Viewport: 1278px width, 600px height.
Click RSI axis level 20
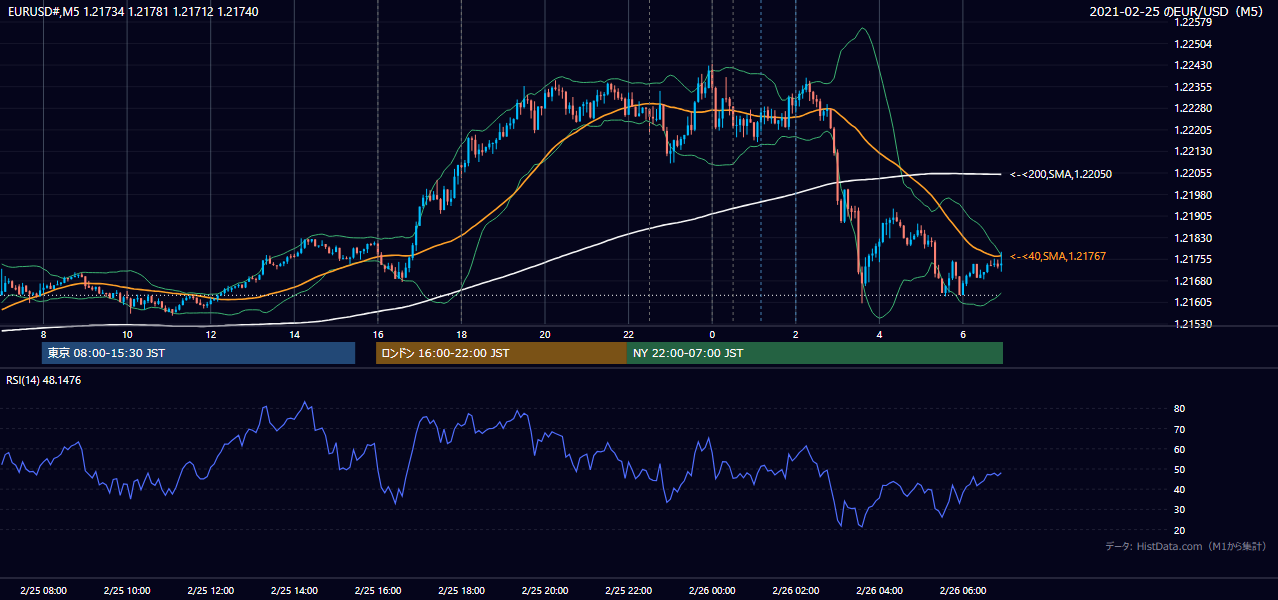point(1180,531)
